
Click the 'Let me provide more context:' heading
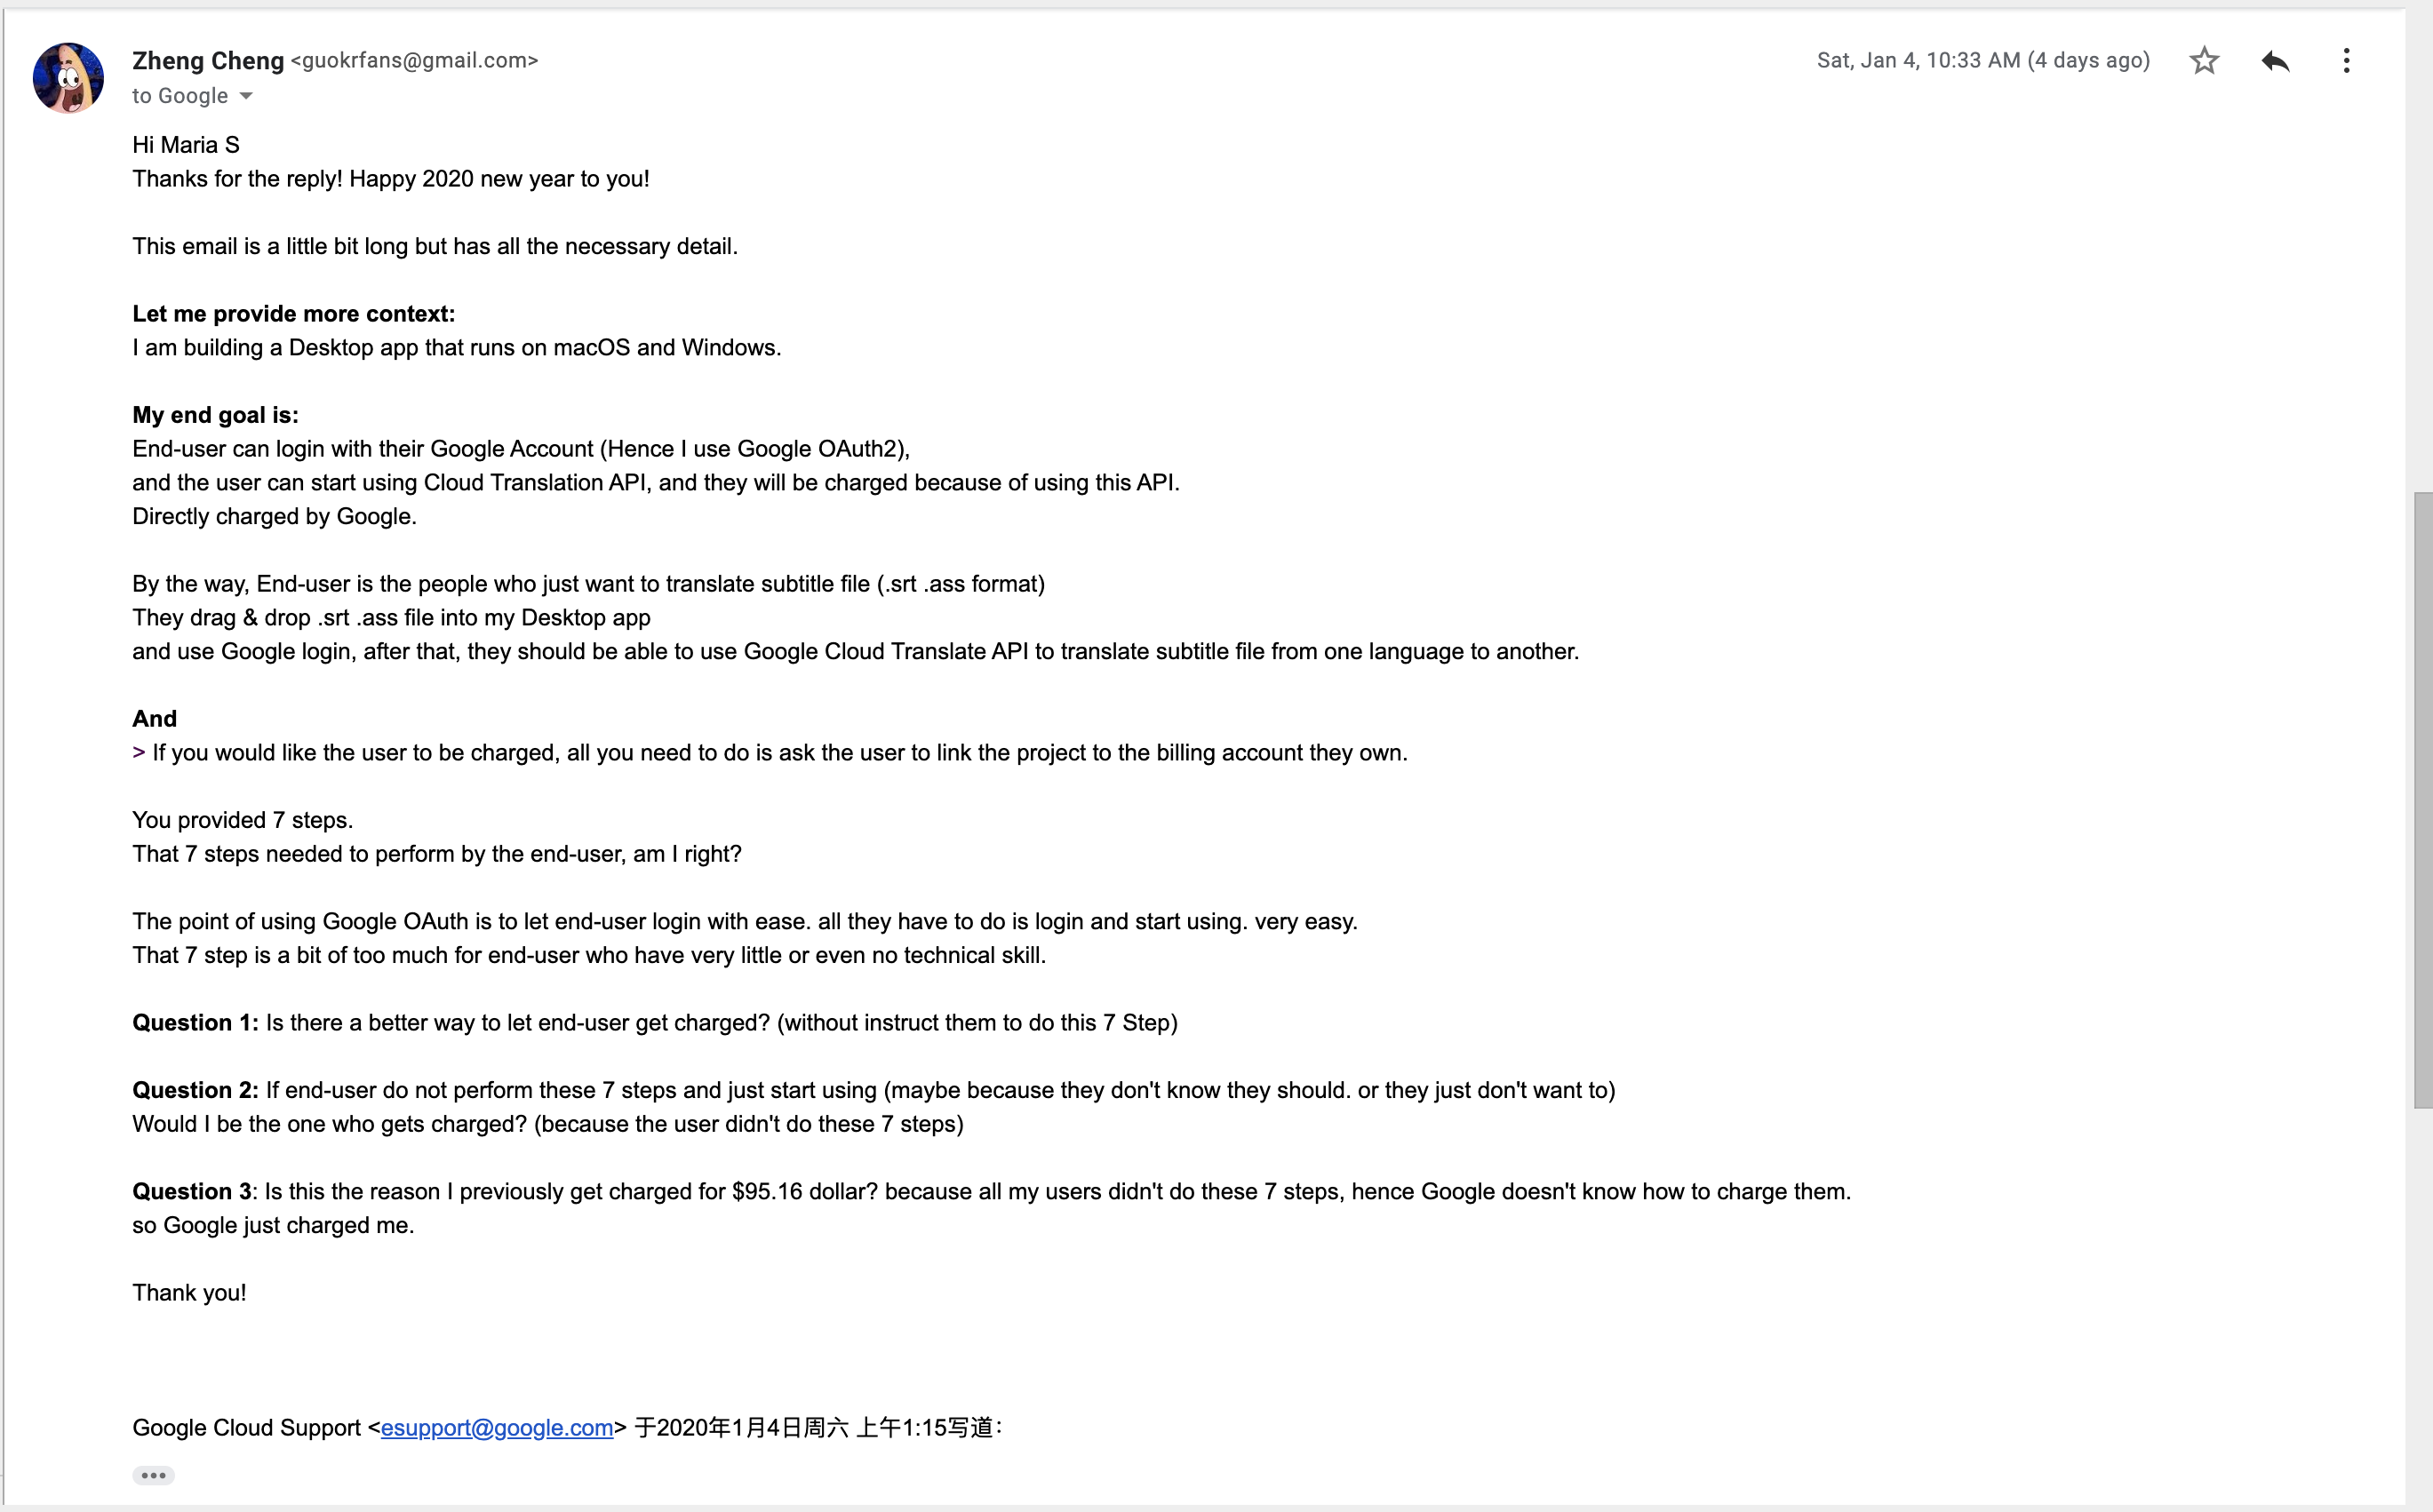(293, 314)
